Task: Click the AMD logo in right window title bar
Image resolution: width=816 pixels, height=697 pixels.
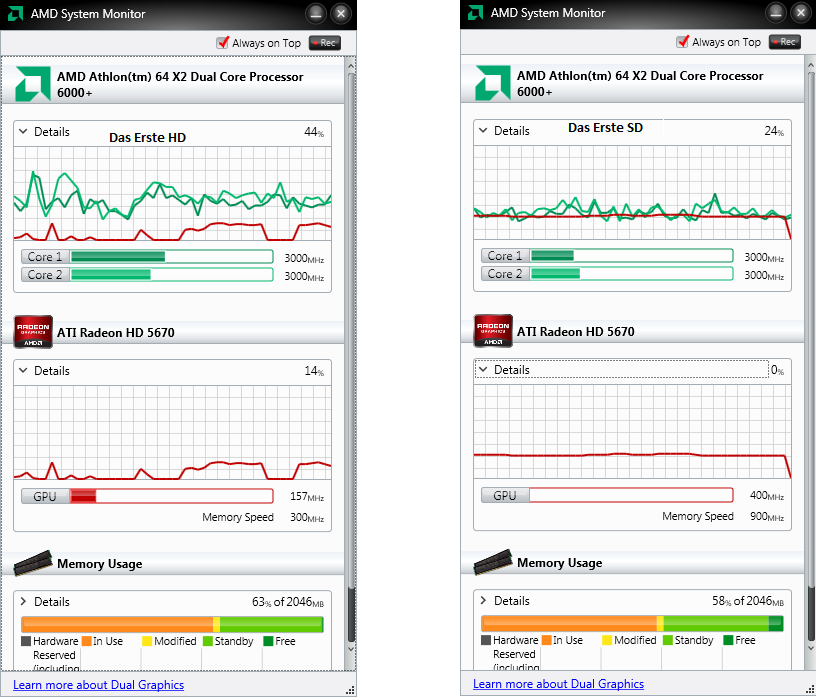Action: (x=475, y=12)
